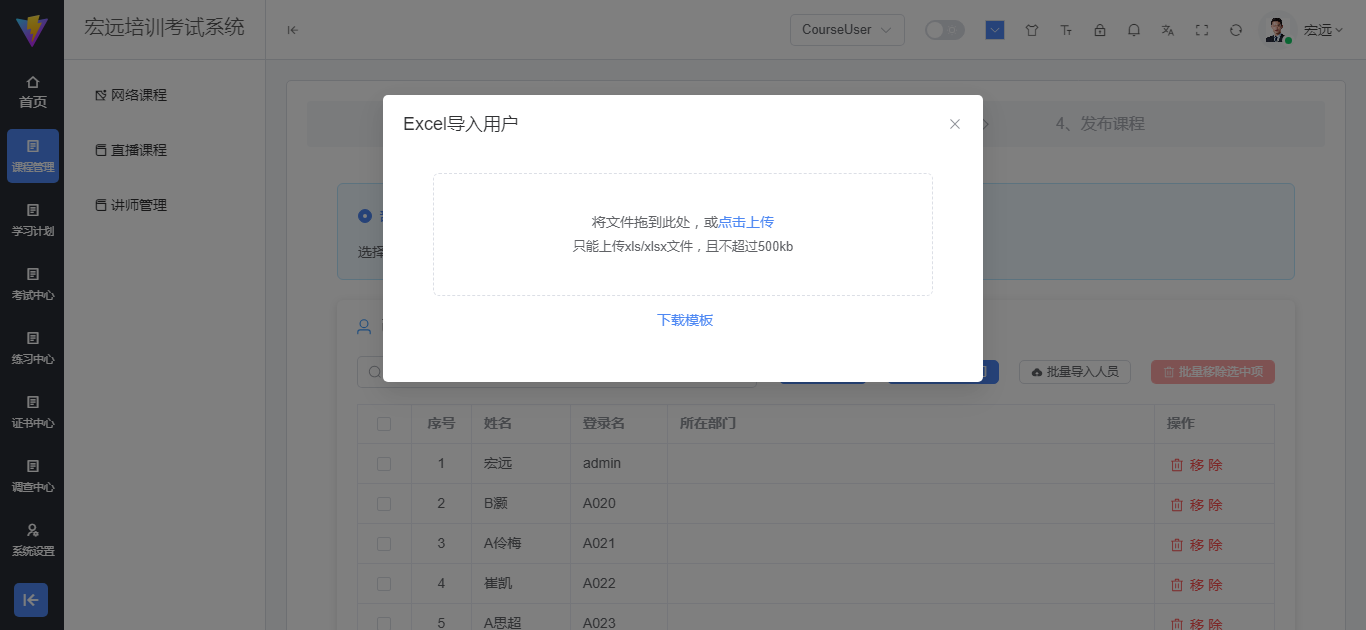
Task: Enter fullscreen with the expand icon
Action: [1201, 30]
